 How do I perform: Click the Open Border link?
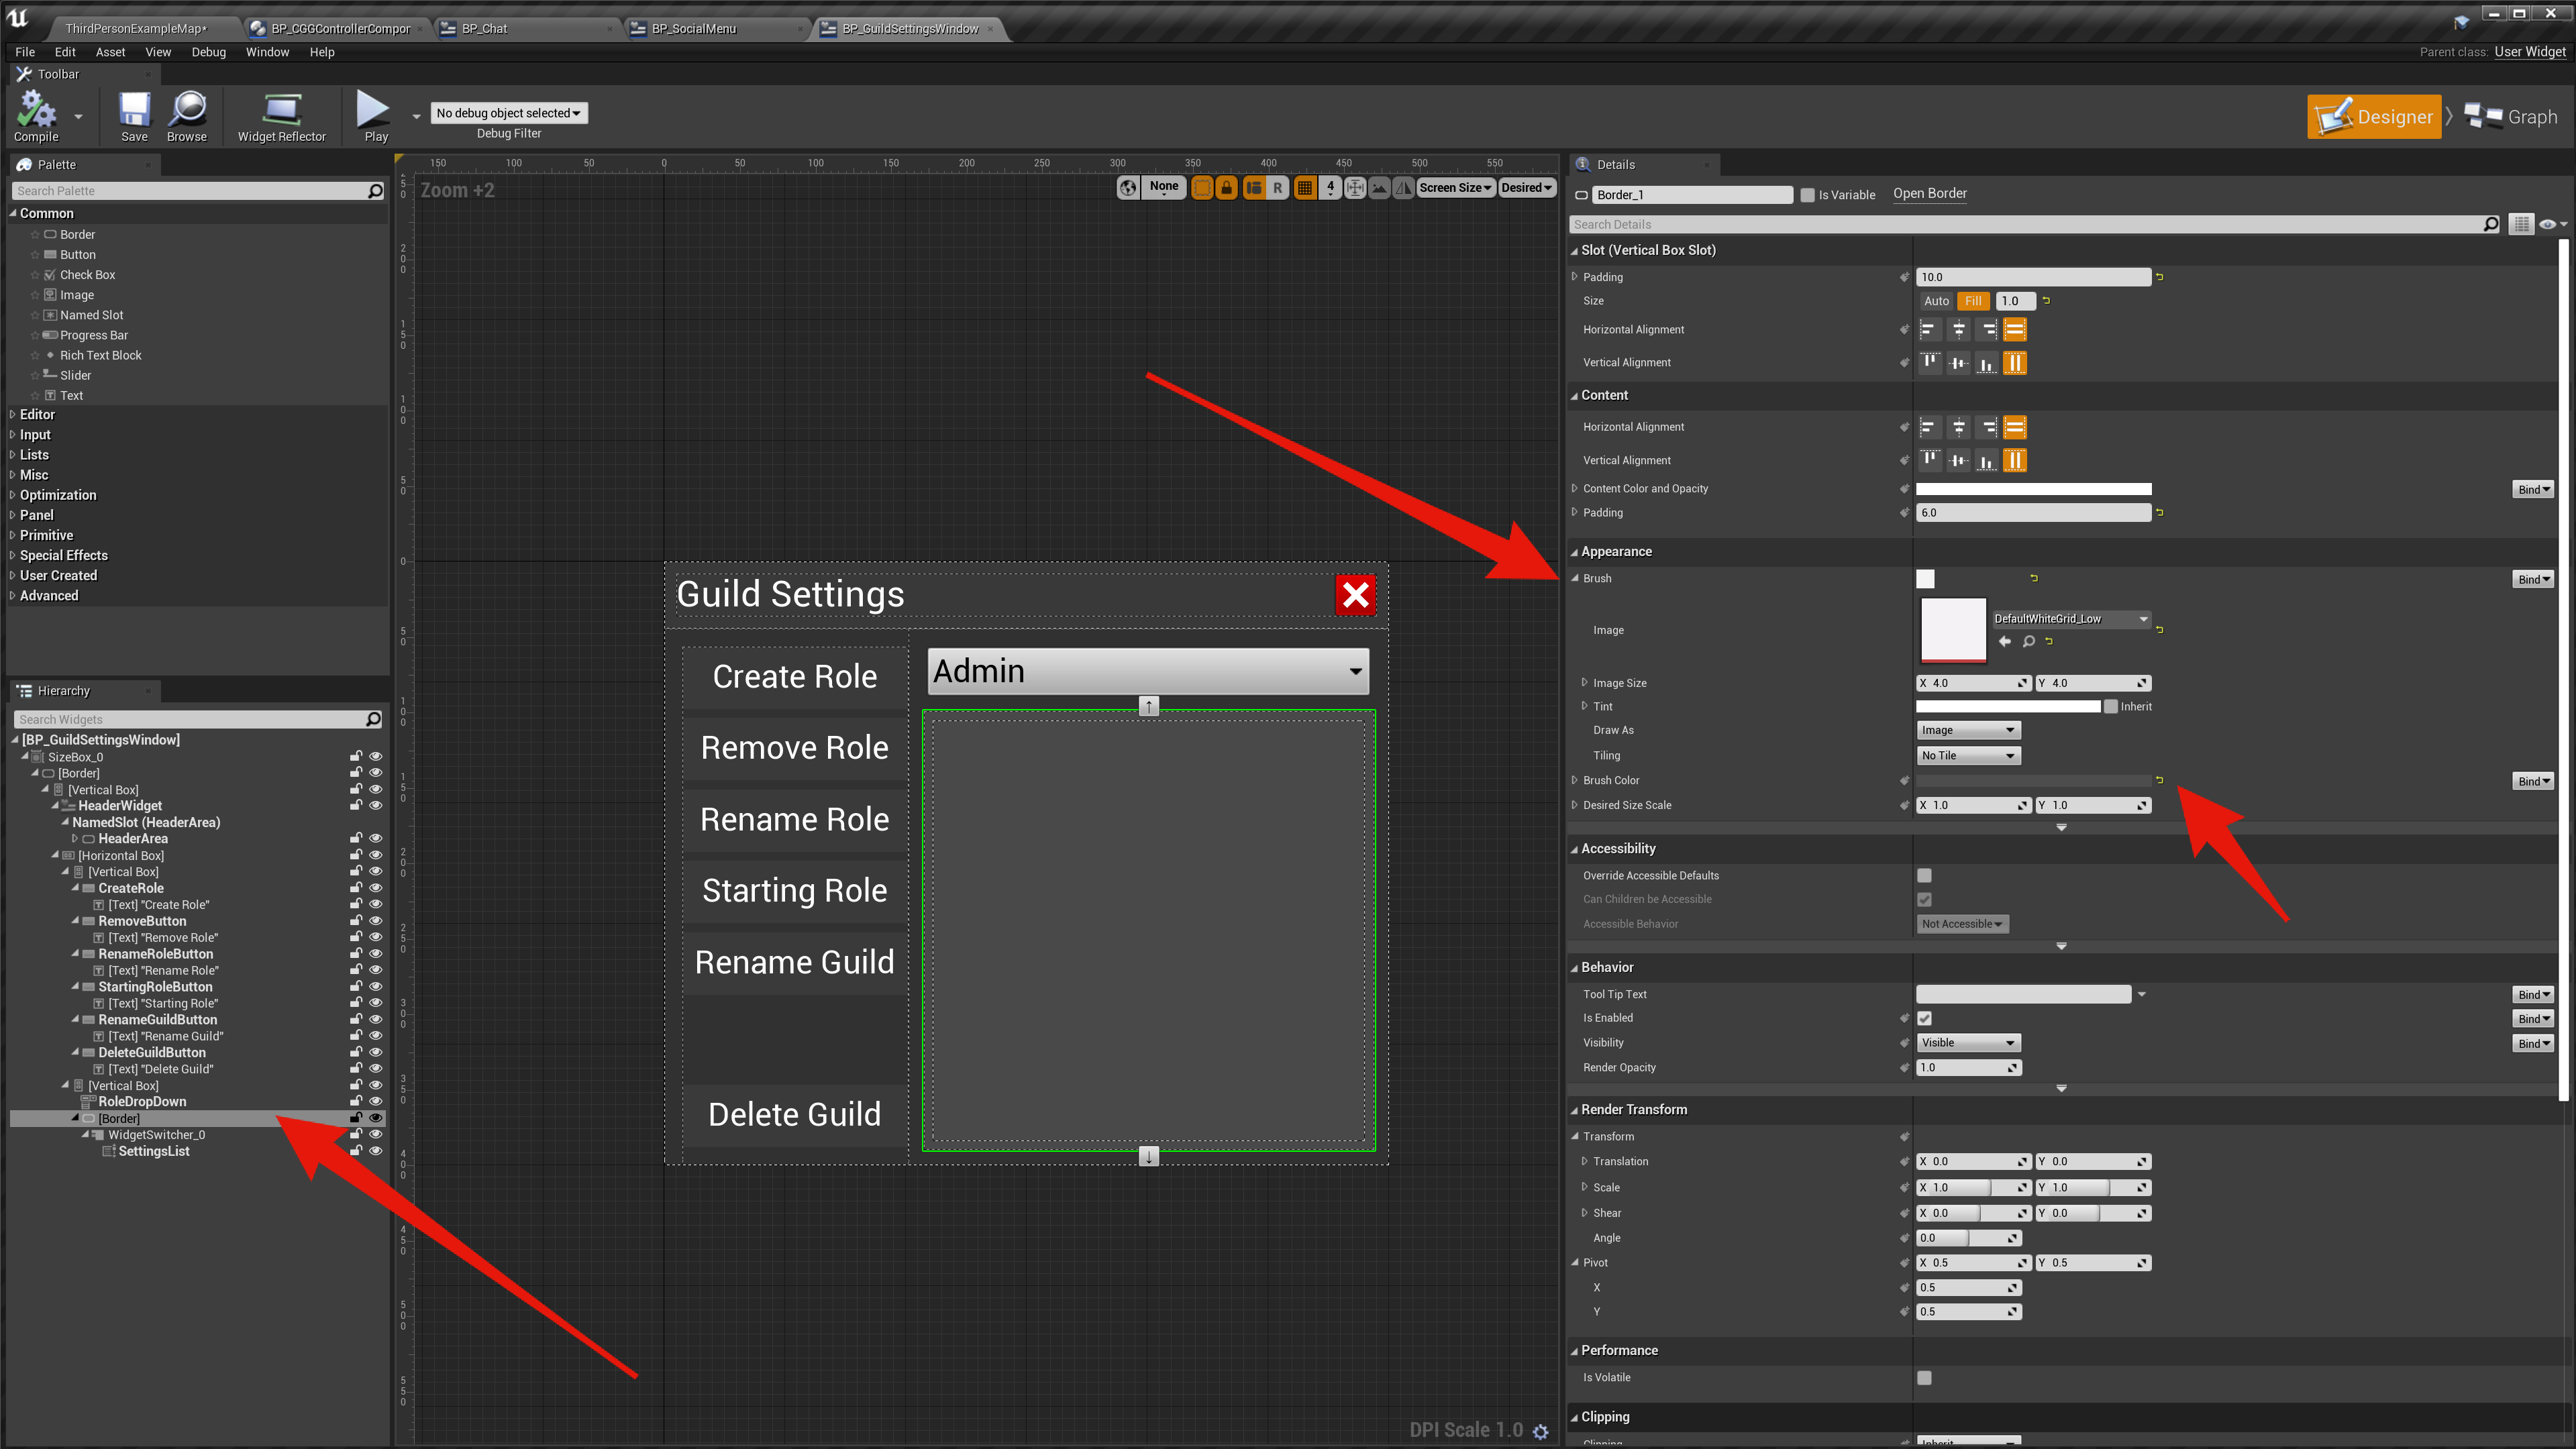click(x=1929, y=194)
